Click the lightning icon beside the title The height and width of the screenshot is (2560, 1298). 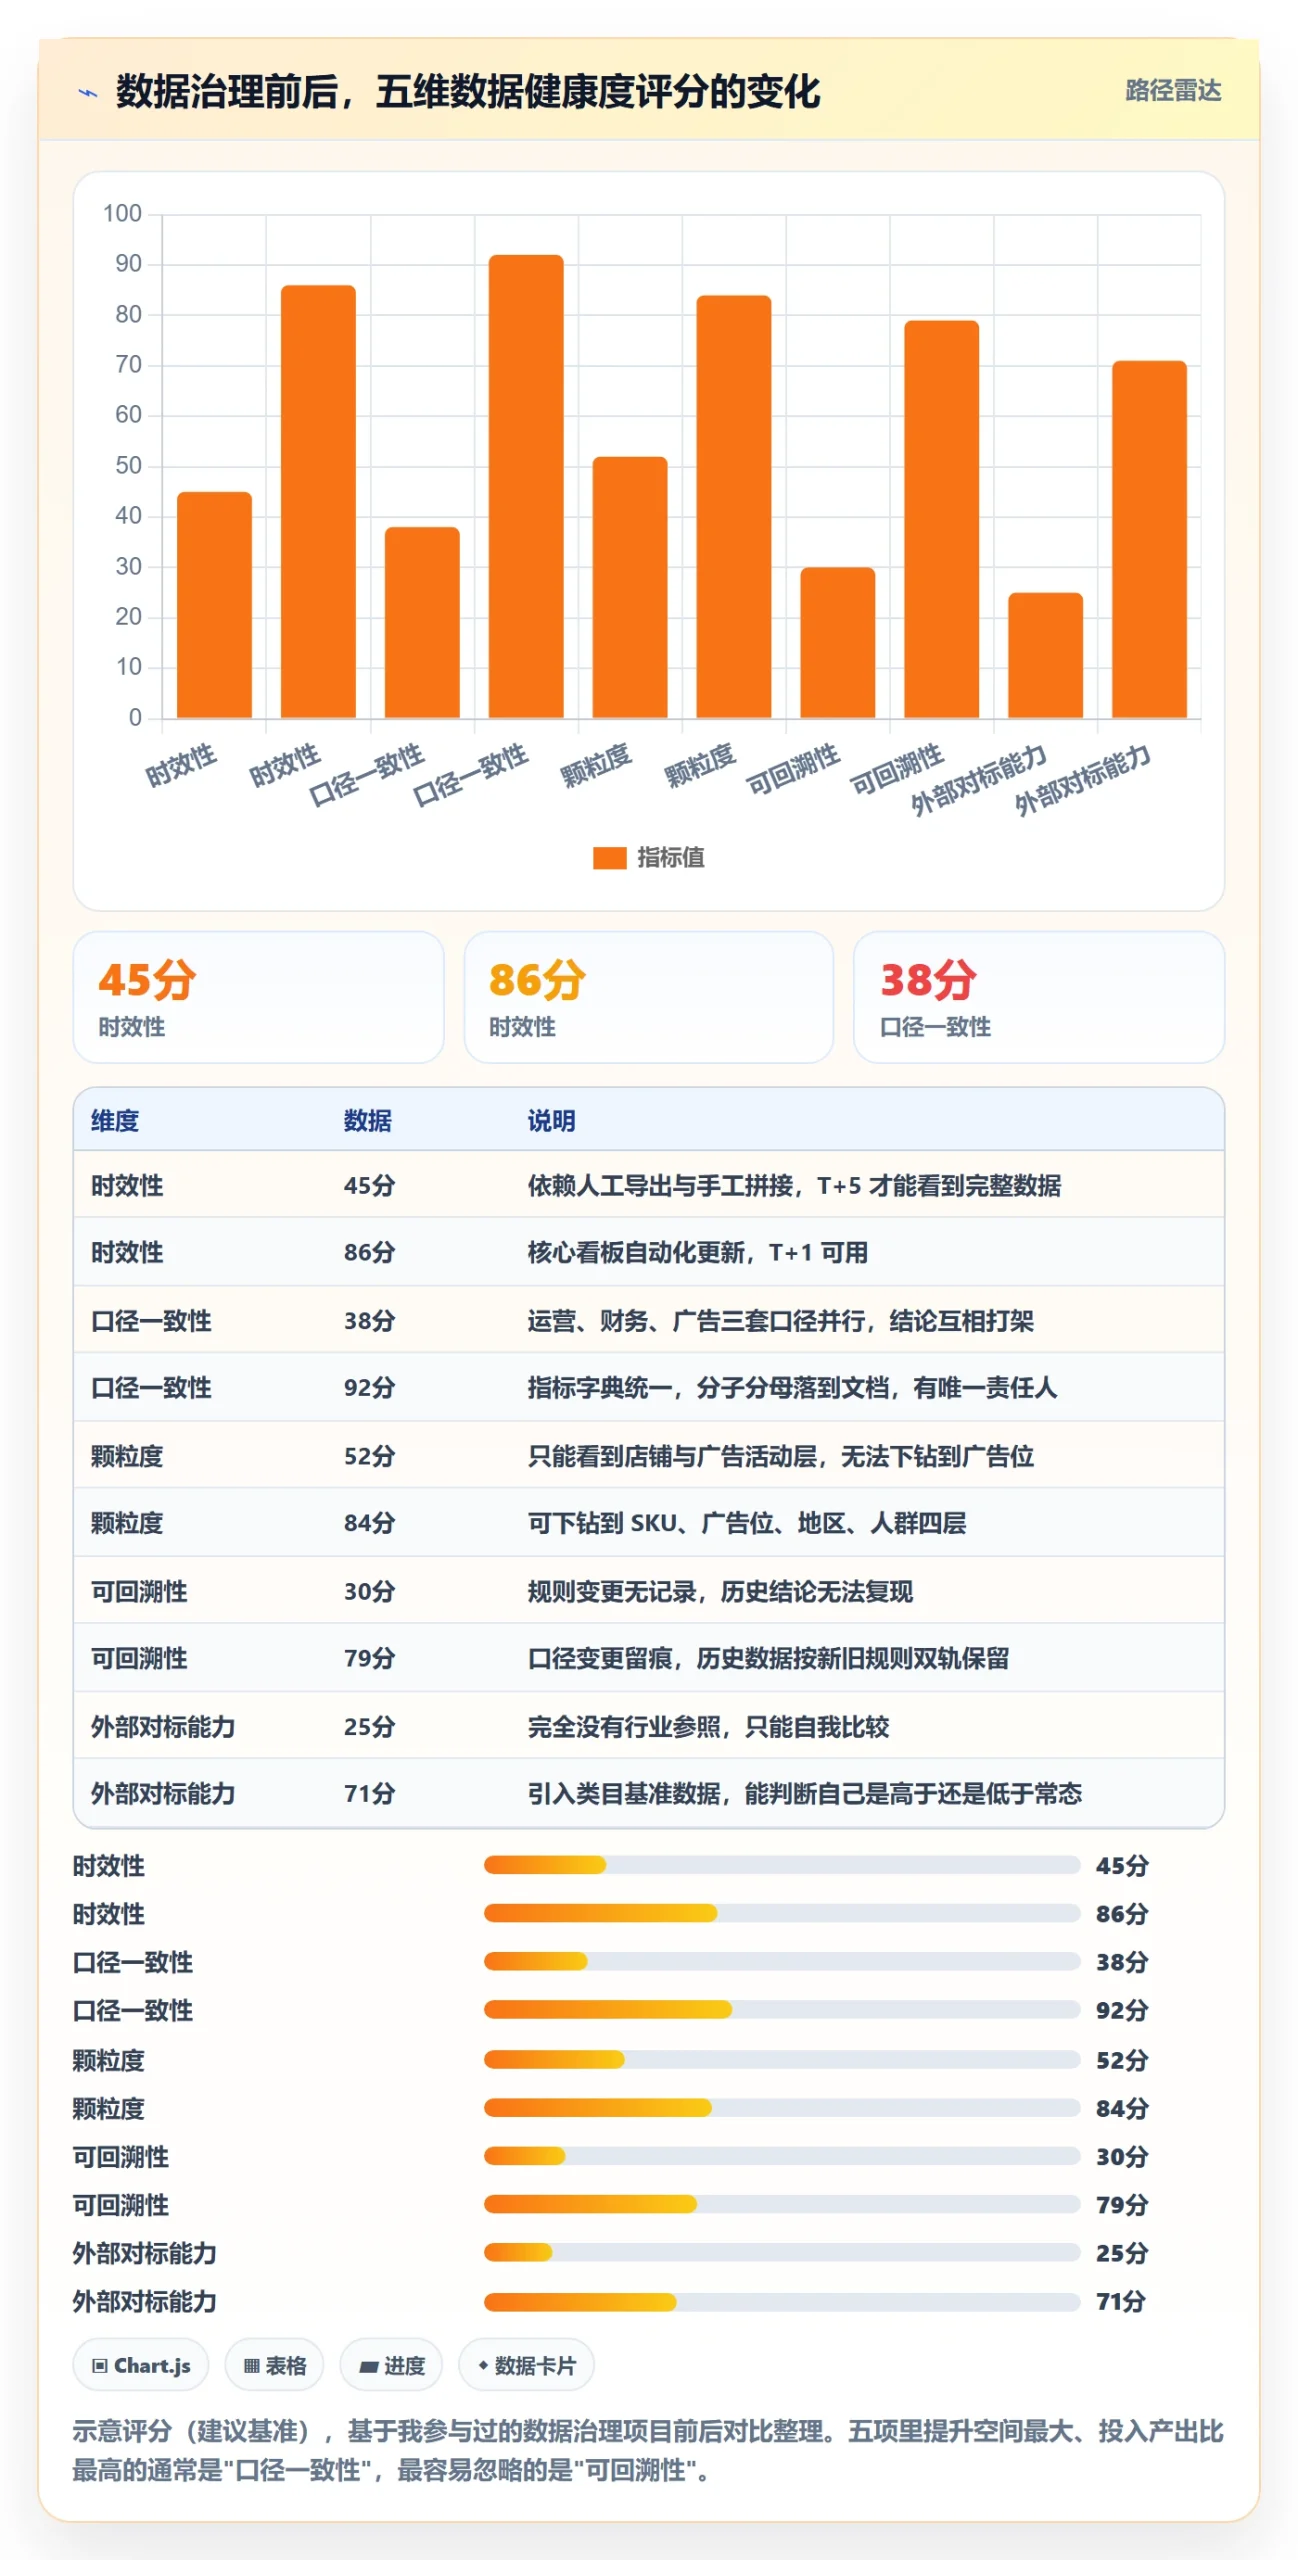88,93
